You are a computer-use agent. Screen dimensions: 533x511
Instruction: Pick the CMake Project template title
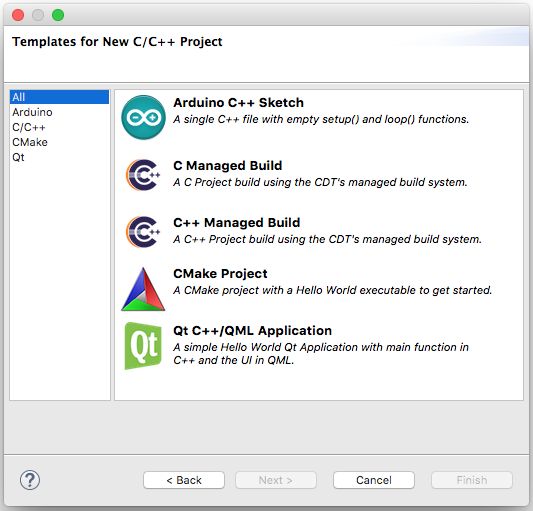[220, 274]
